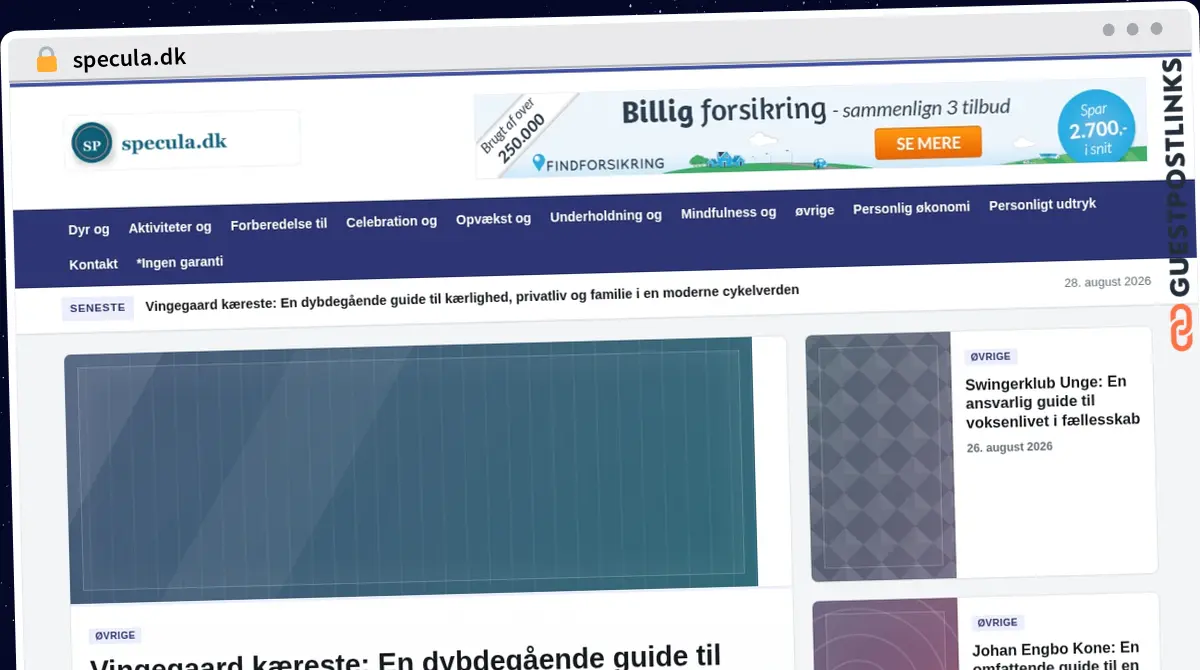
Task: Click the padlock icon beside specula.dk
Action: (x=46, y=59)
